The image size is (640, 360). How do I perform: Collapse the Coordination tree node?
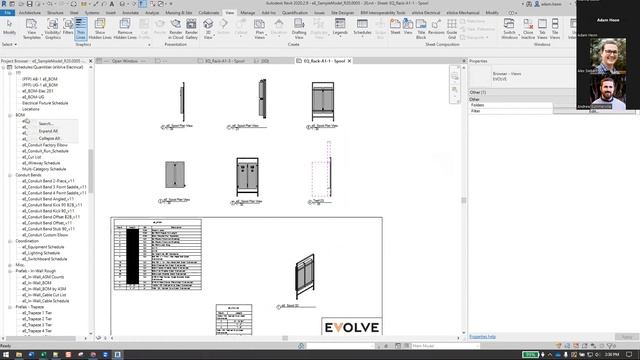point(10,241)
